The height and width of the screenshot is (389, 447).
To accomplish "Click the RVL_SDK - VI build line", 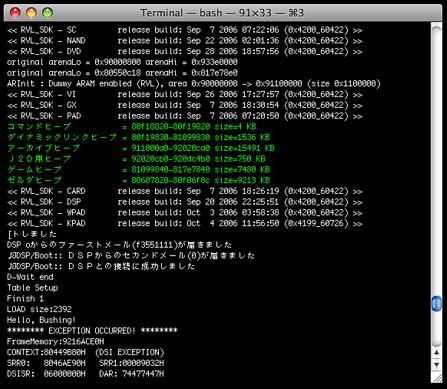I will click(185, 94).
